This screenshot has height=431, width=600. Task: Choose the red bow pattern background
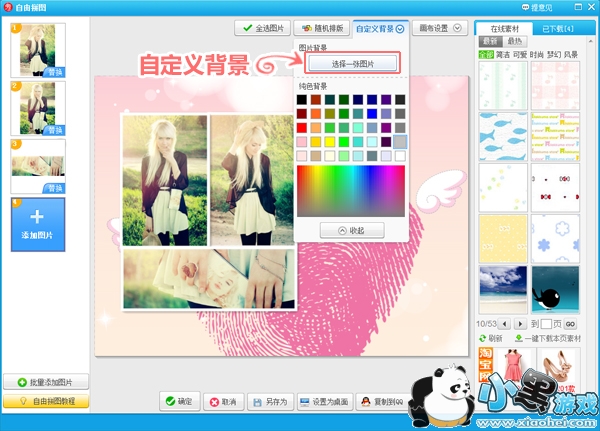point(555,188)
